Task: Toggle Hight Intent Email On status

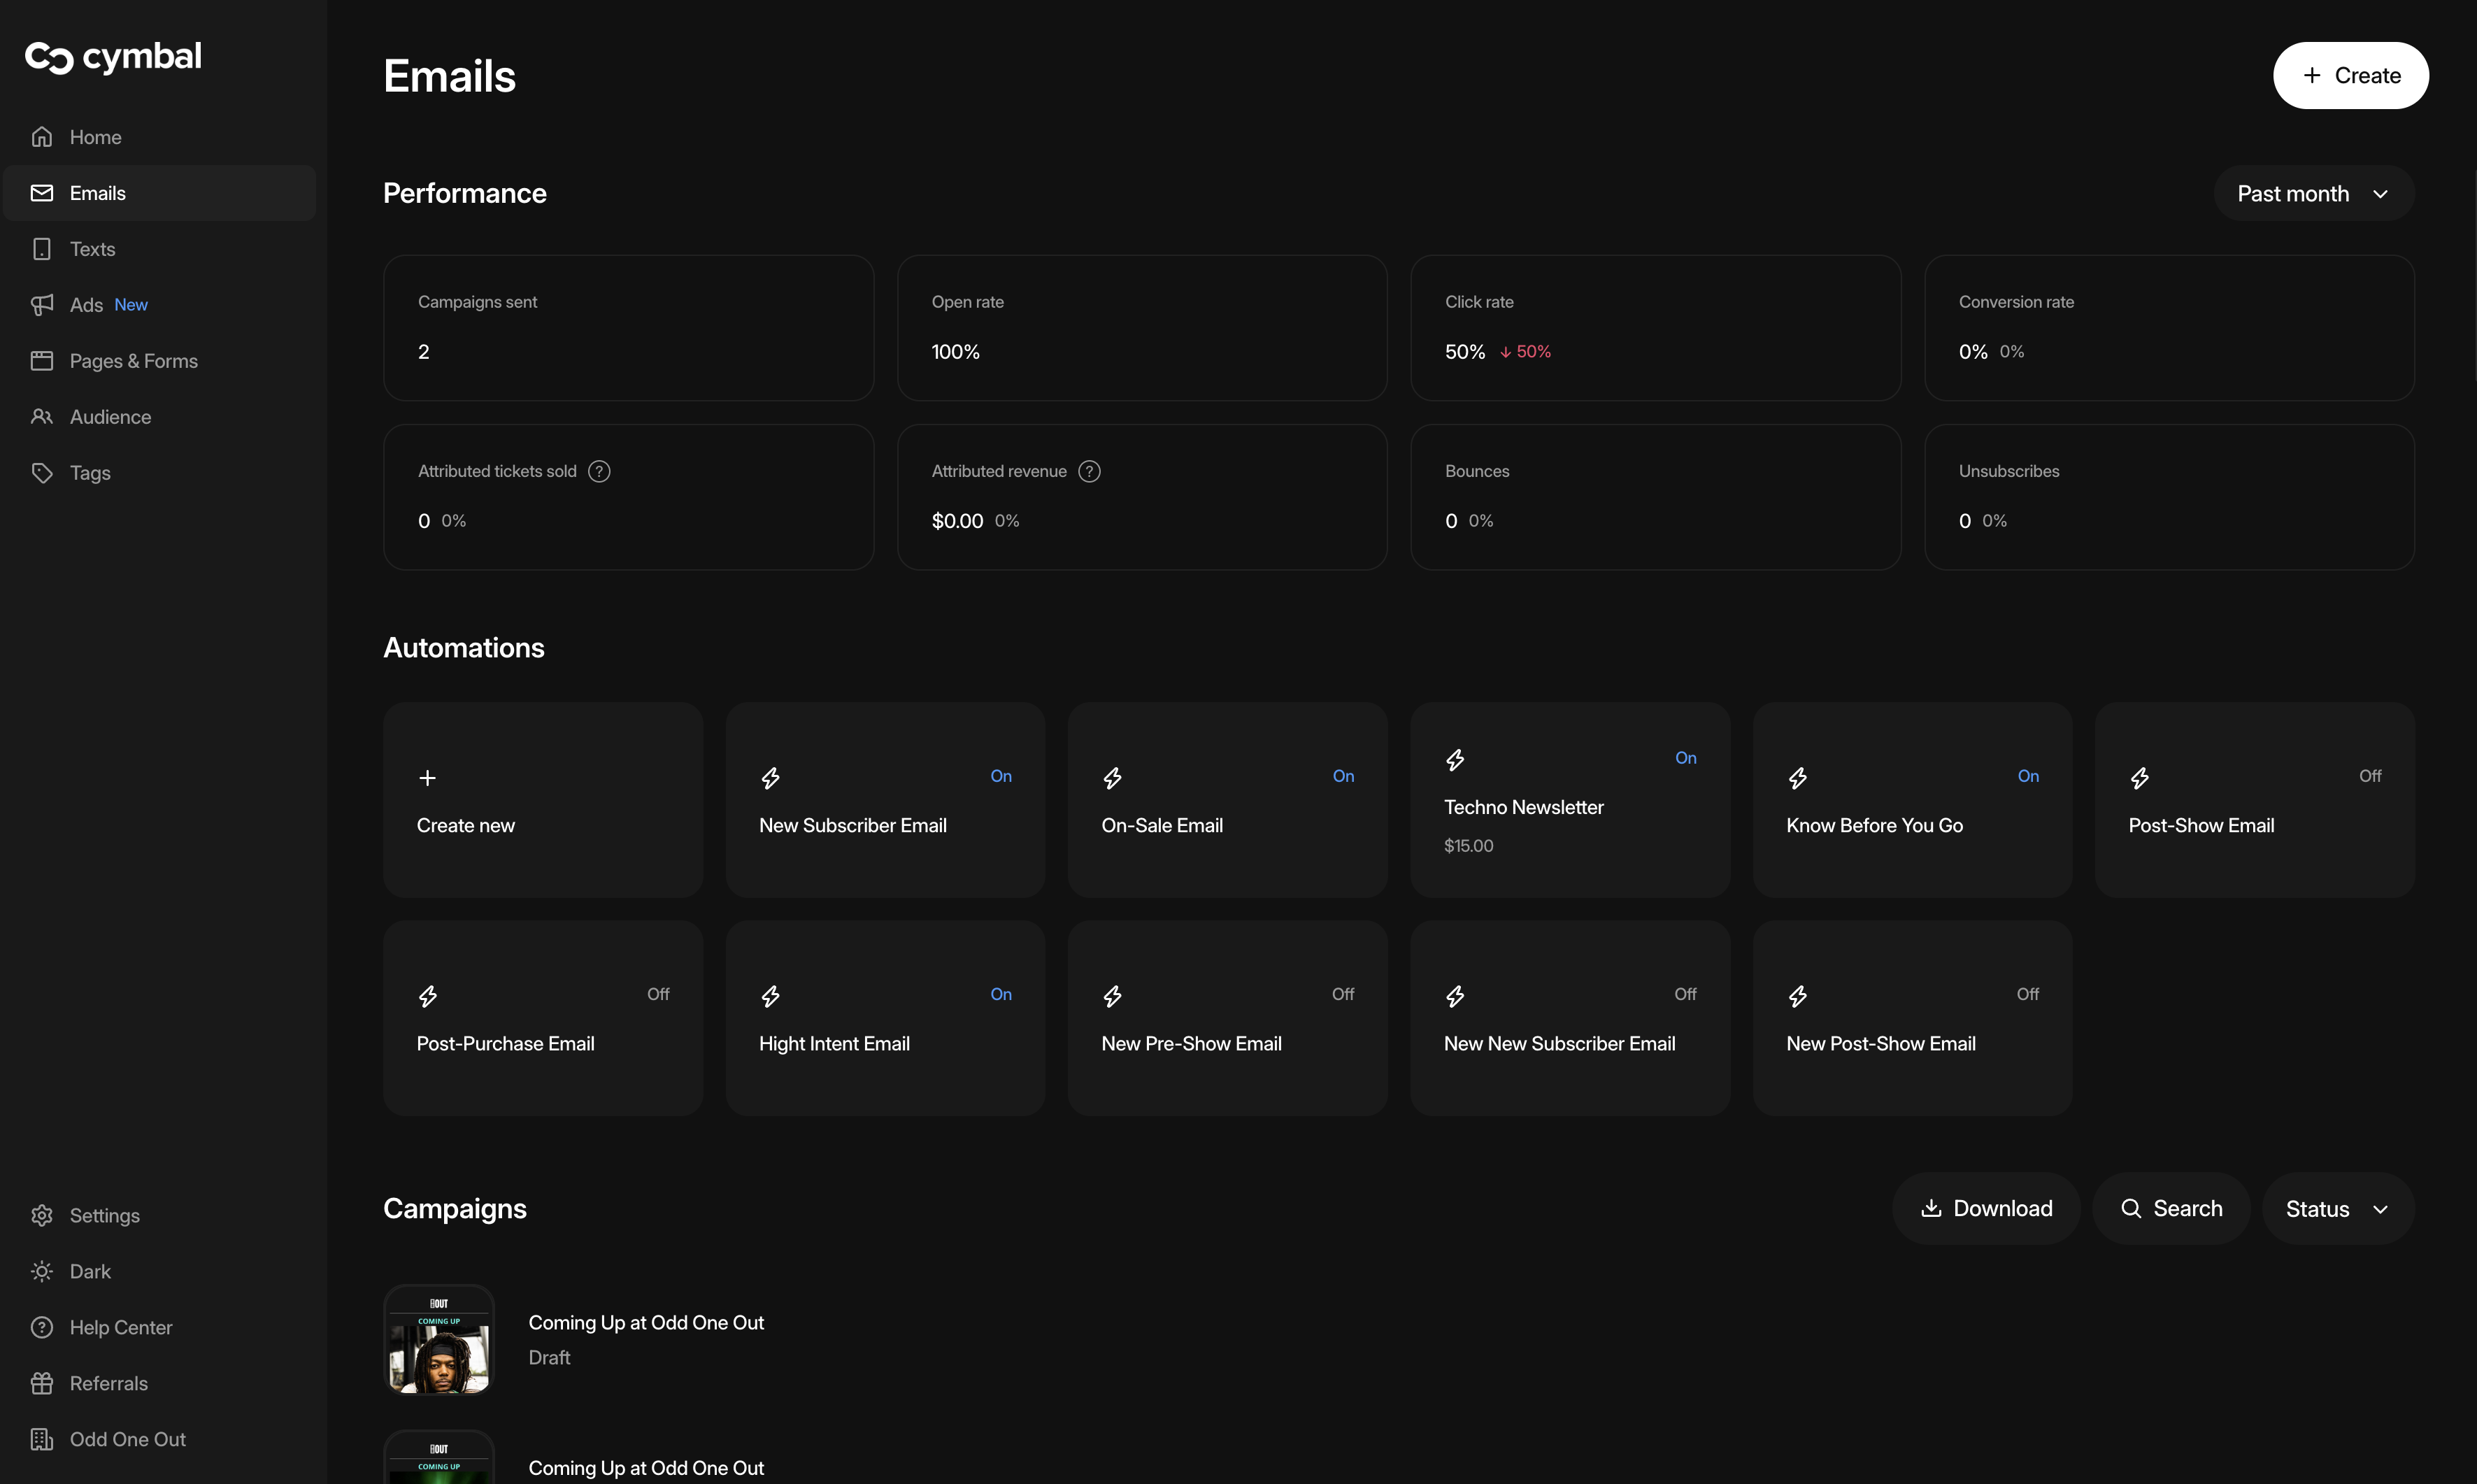Action: coord(1000,994)
